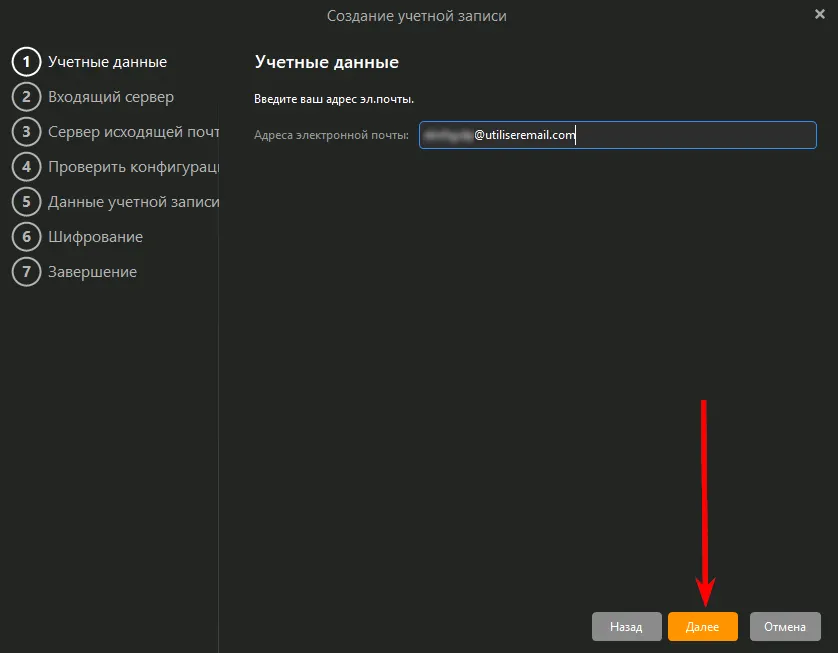The image size is (838, 653).
Task: Select the 'Учетные данные' step label
Action: pos(107,62)
